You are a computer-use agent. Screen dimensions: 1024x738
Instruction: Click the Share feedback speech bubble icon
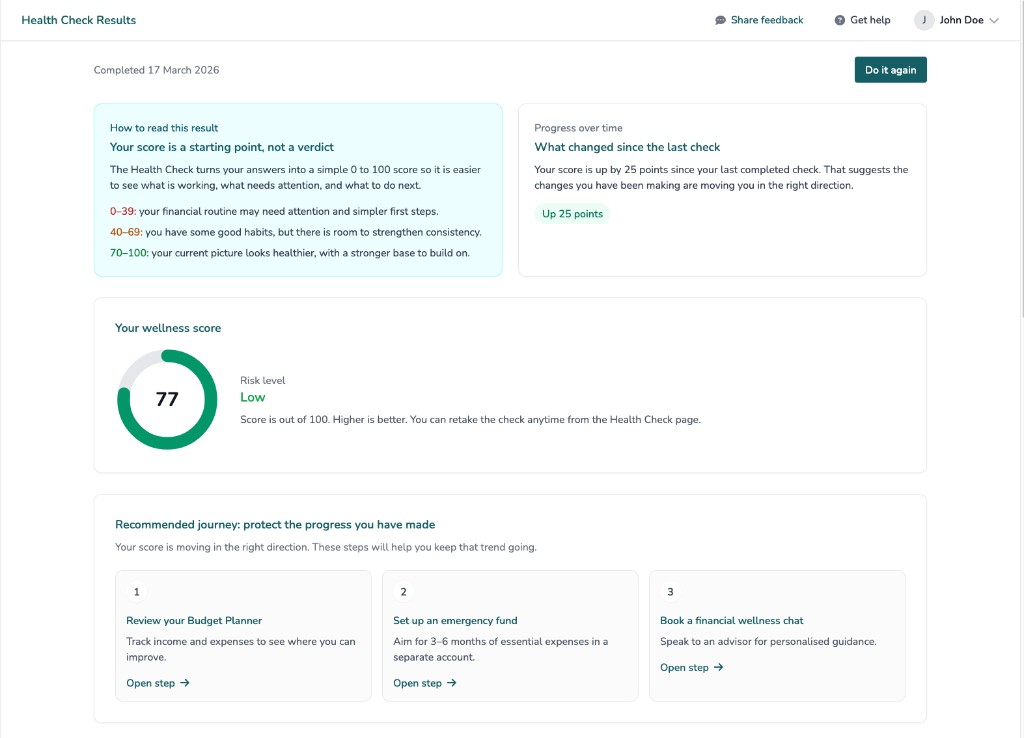point(718,19)
